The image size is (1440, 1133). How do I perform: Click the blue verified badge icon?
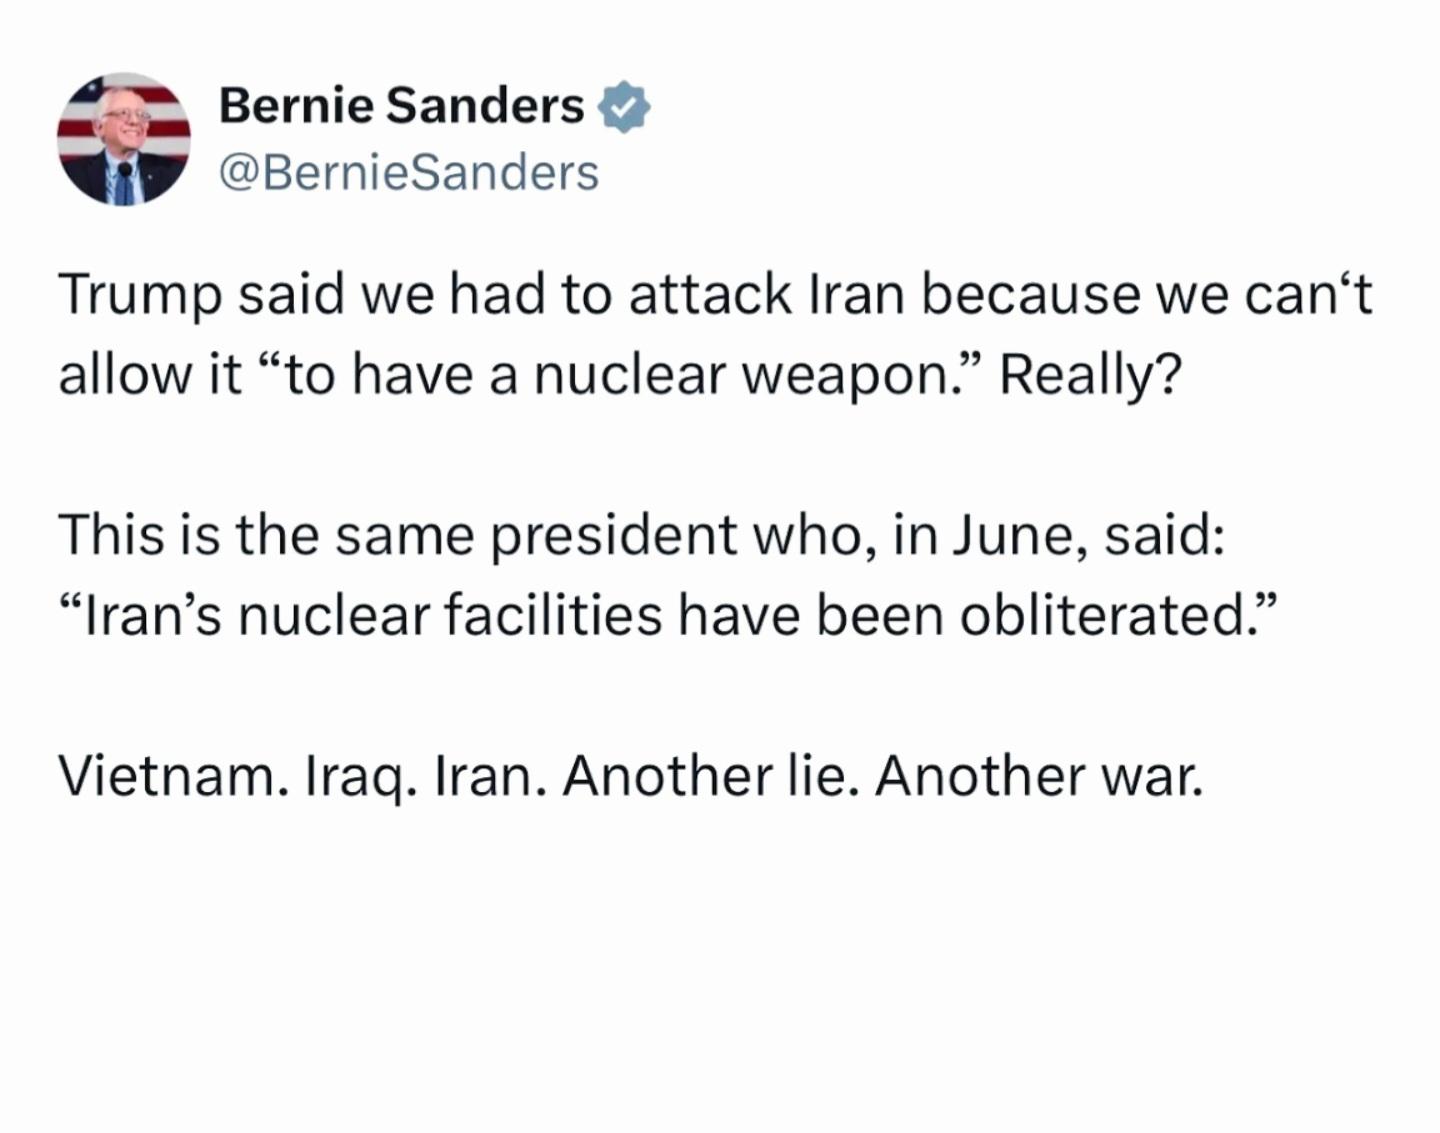click(x=624, y=108)
